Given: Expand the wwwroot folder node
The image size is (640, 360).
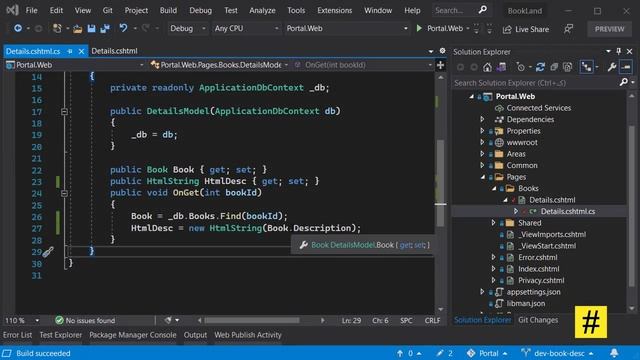Looking at the screenshot, I should (482, 142).
